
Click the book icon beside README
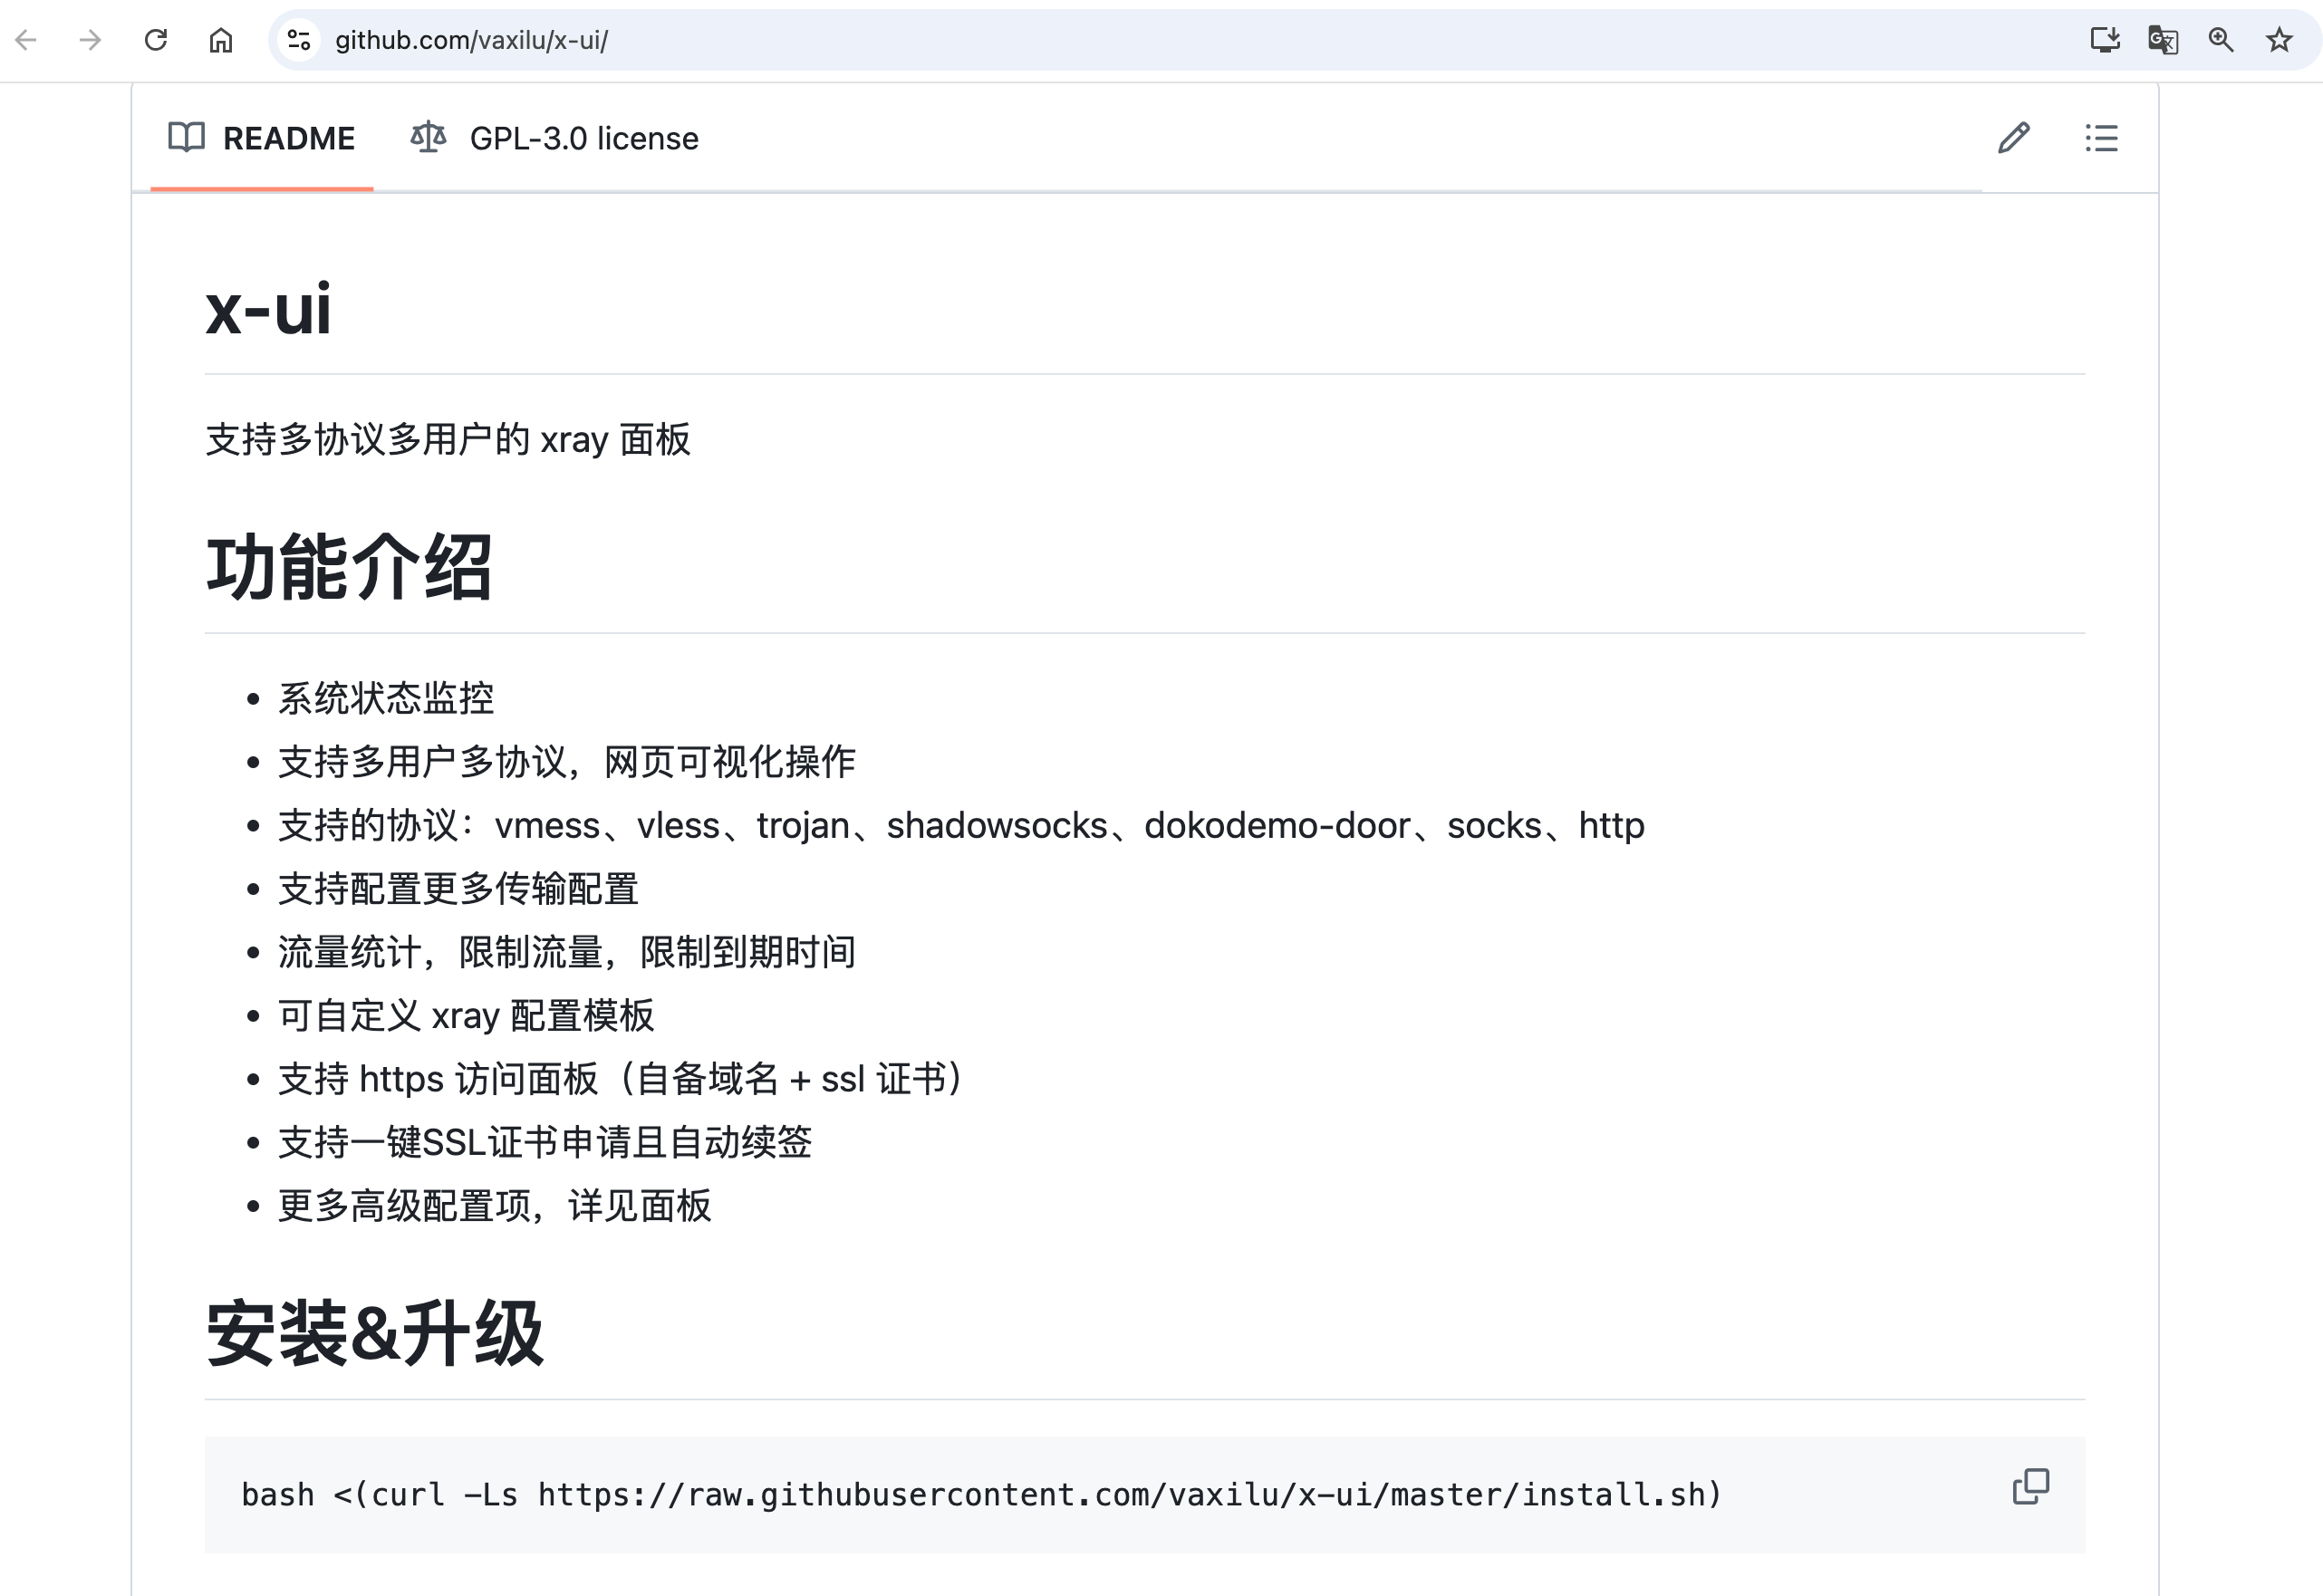click(x=187, y=137)
